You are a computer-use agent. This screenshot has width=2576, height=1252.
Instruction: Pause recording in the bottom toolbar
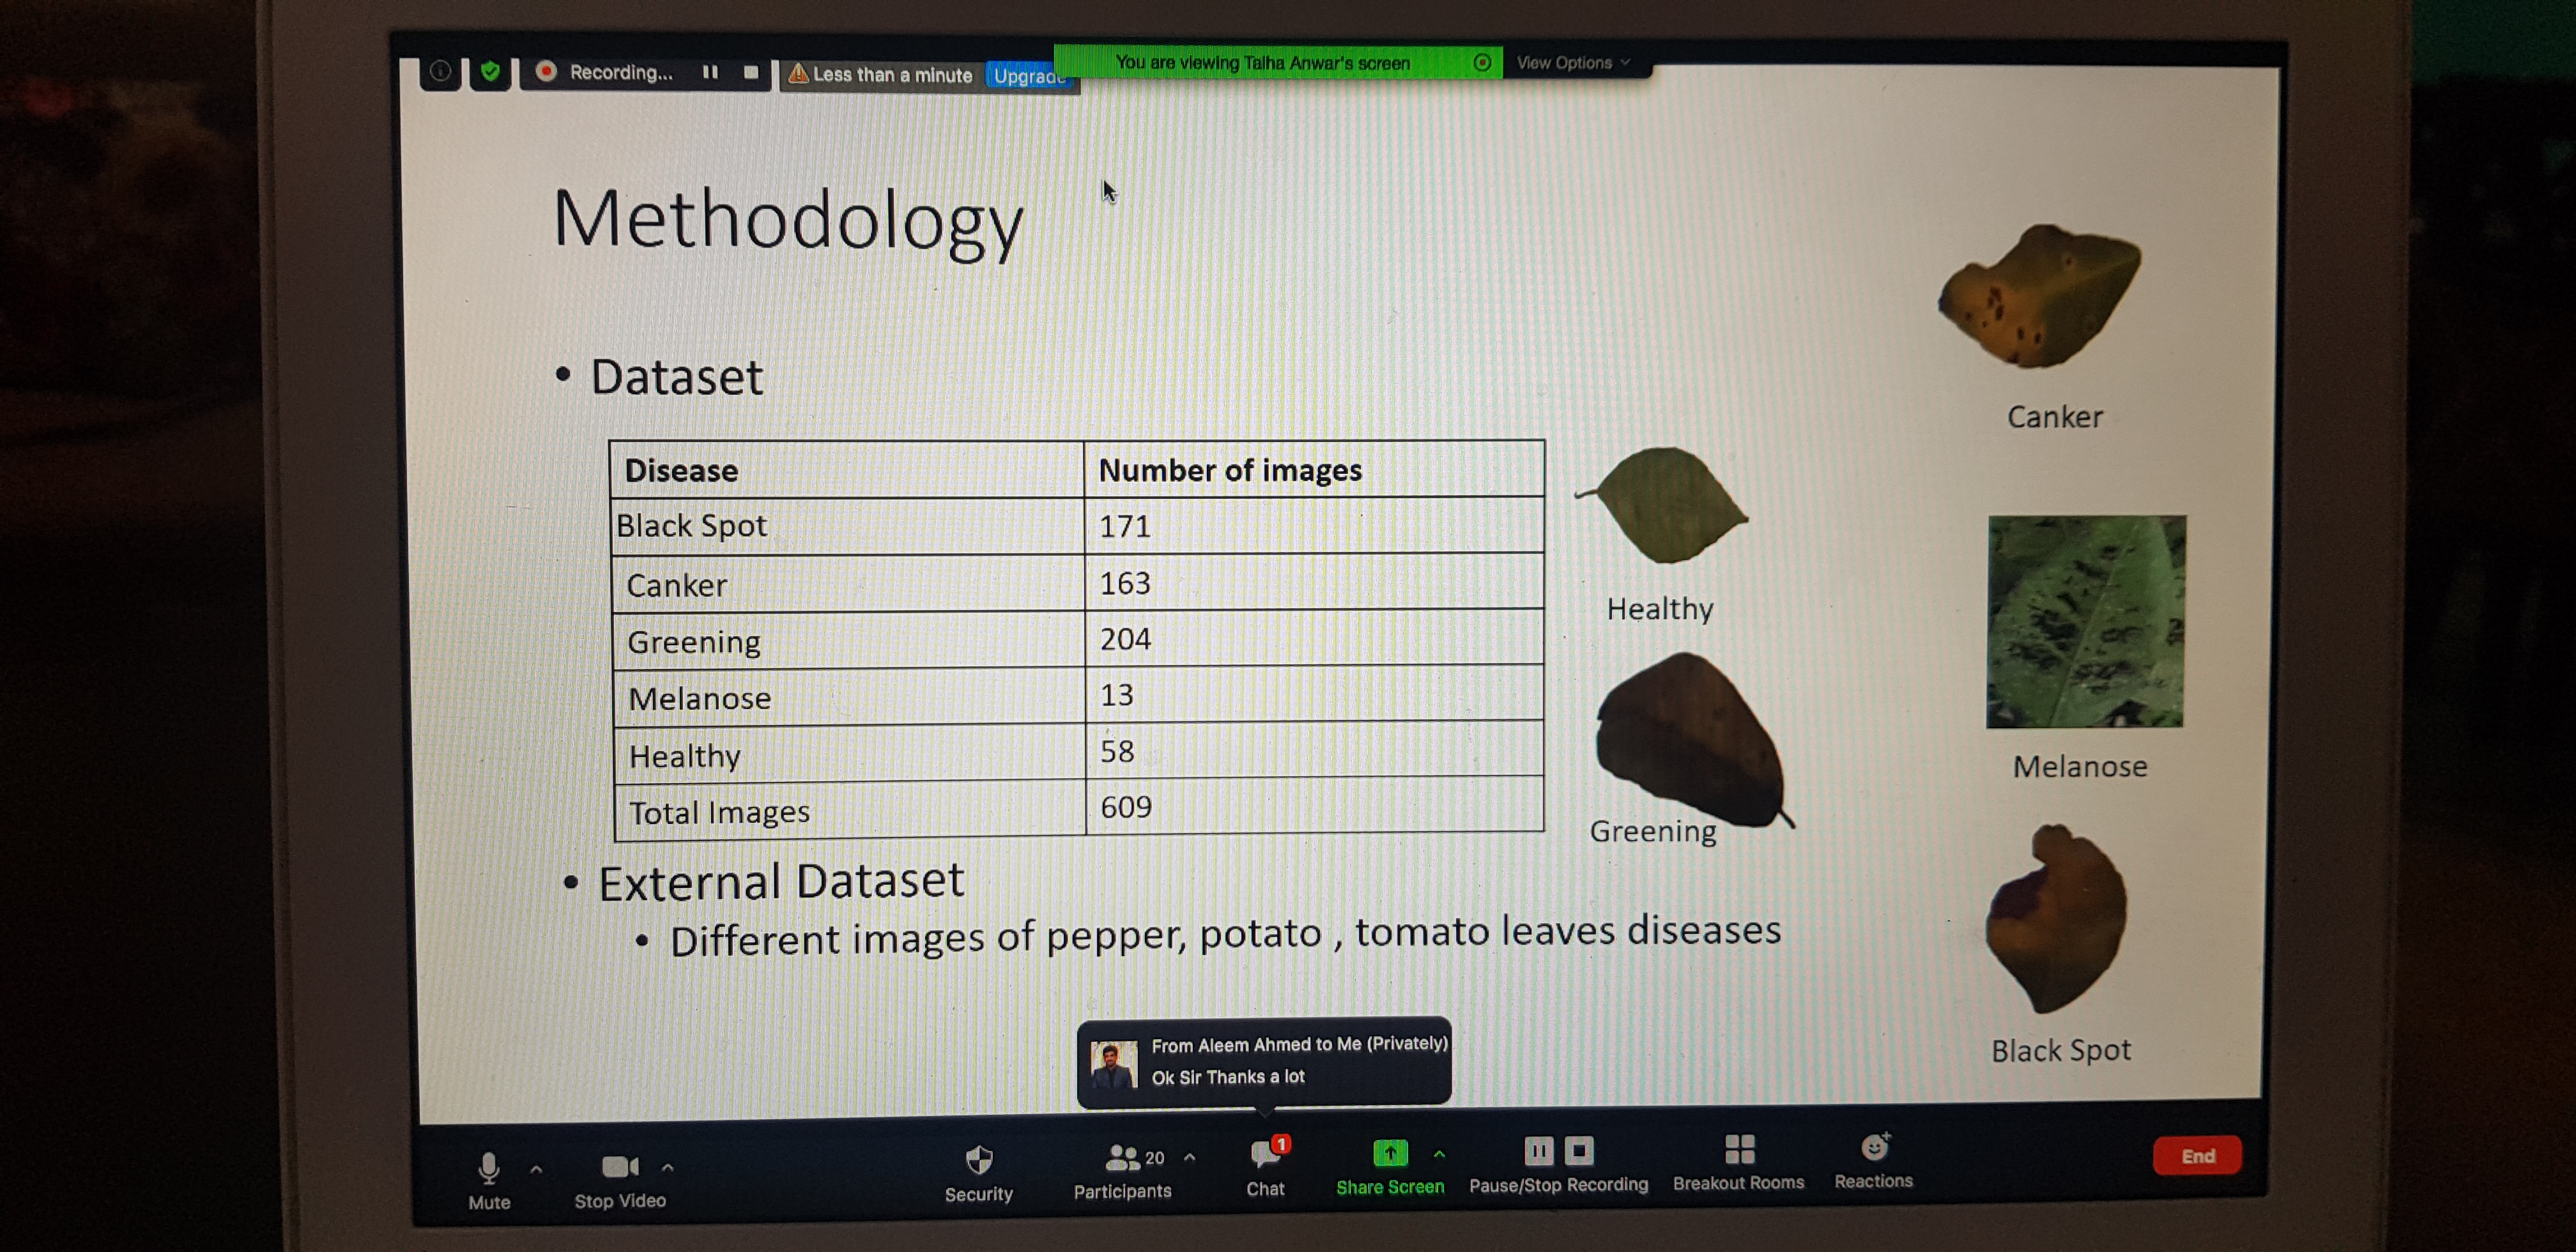coord(1538,1152)
